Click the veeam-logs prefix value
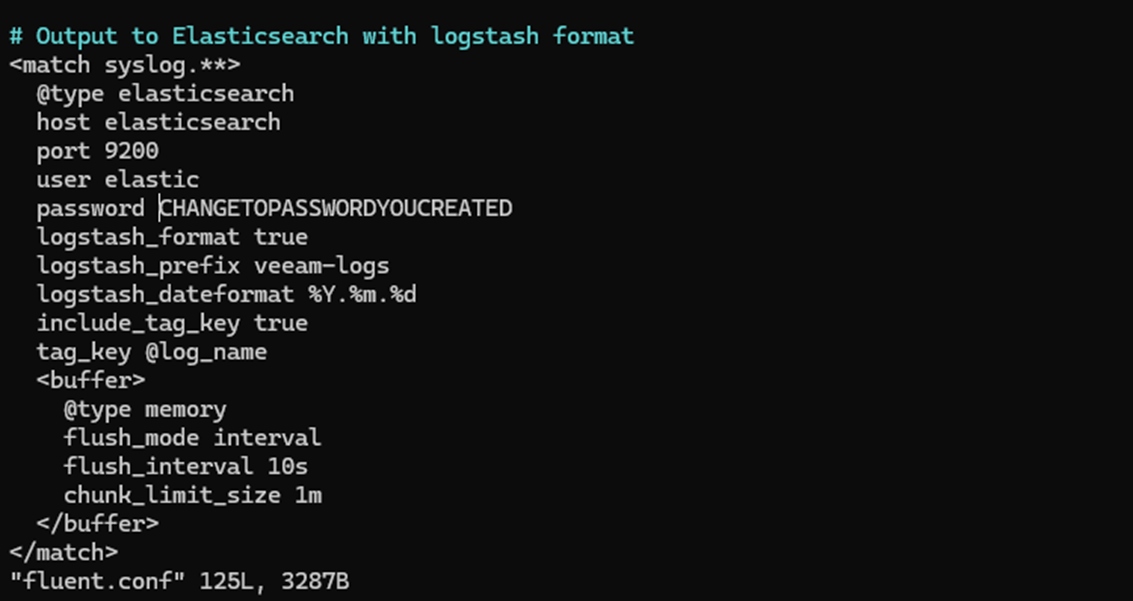Viewport: 1133px width, 601px height. [x=321, y=266]
